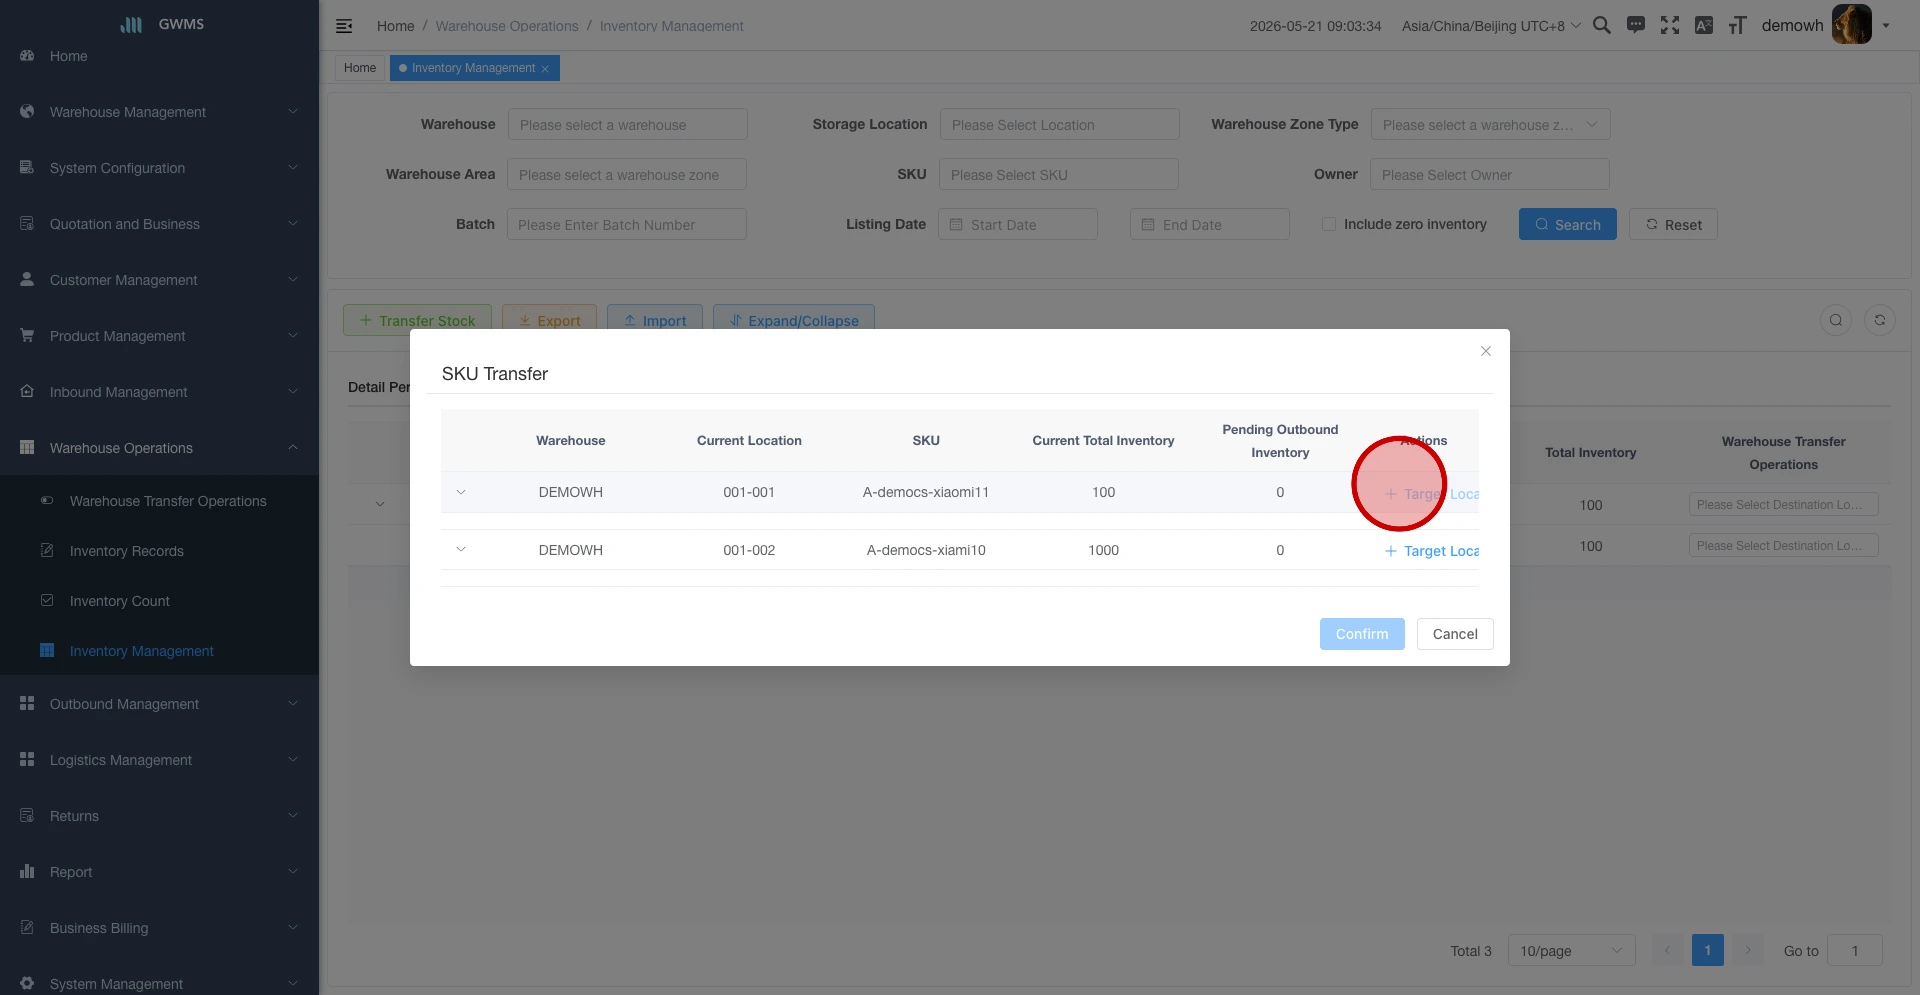Click Cancel in SKU Transfer dialog

1455,634
